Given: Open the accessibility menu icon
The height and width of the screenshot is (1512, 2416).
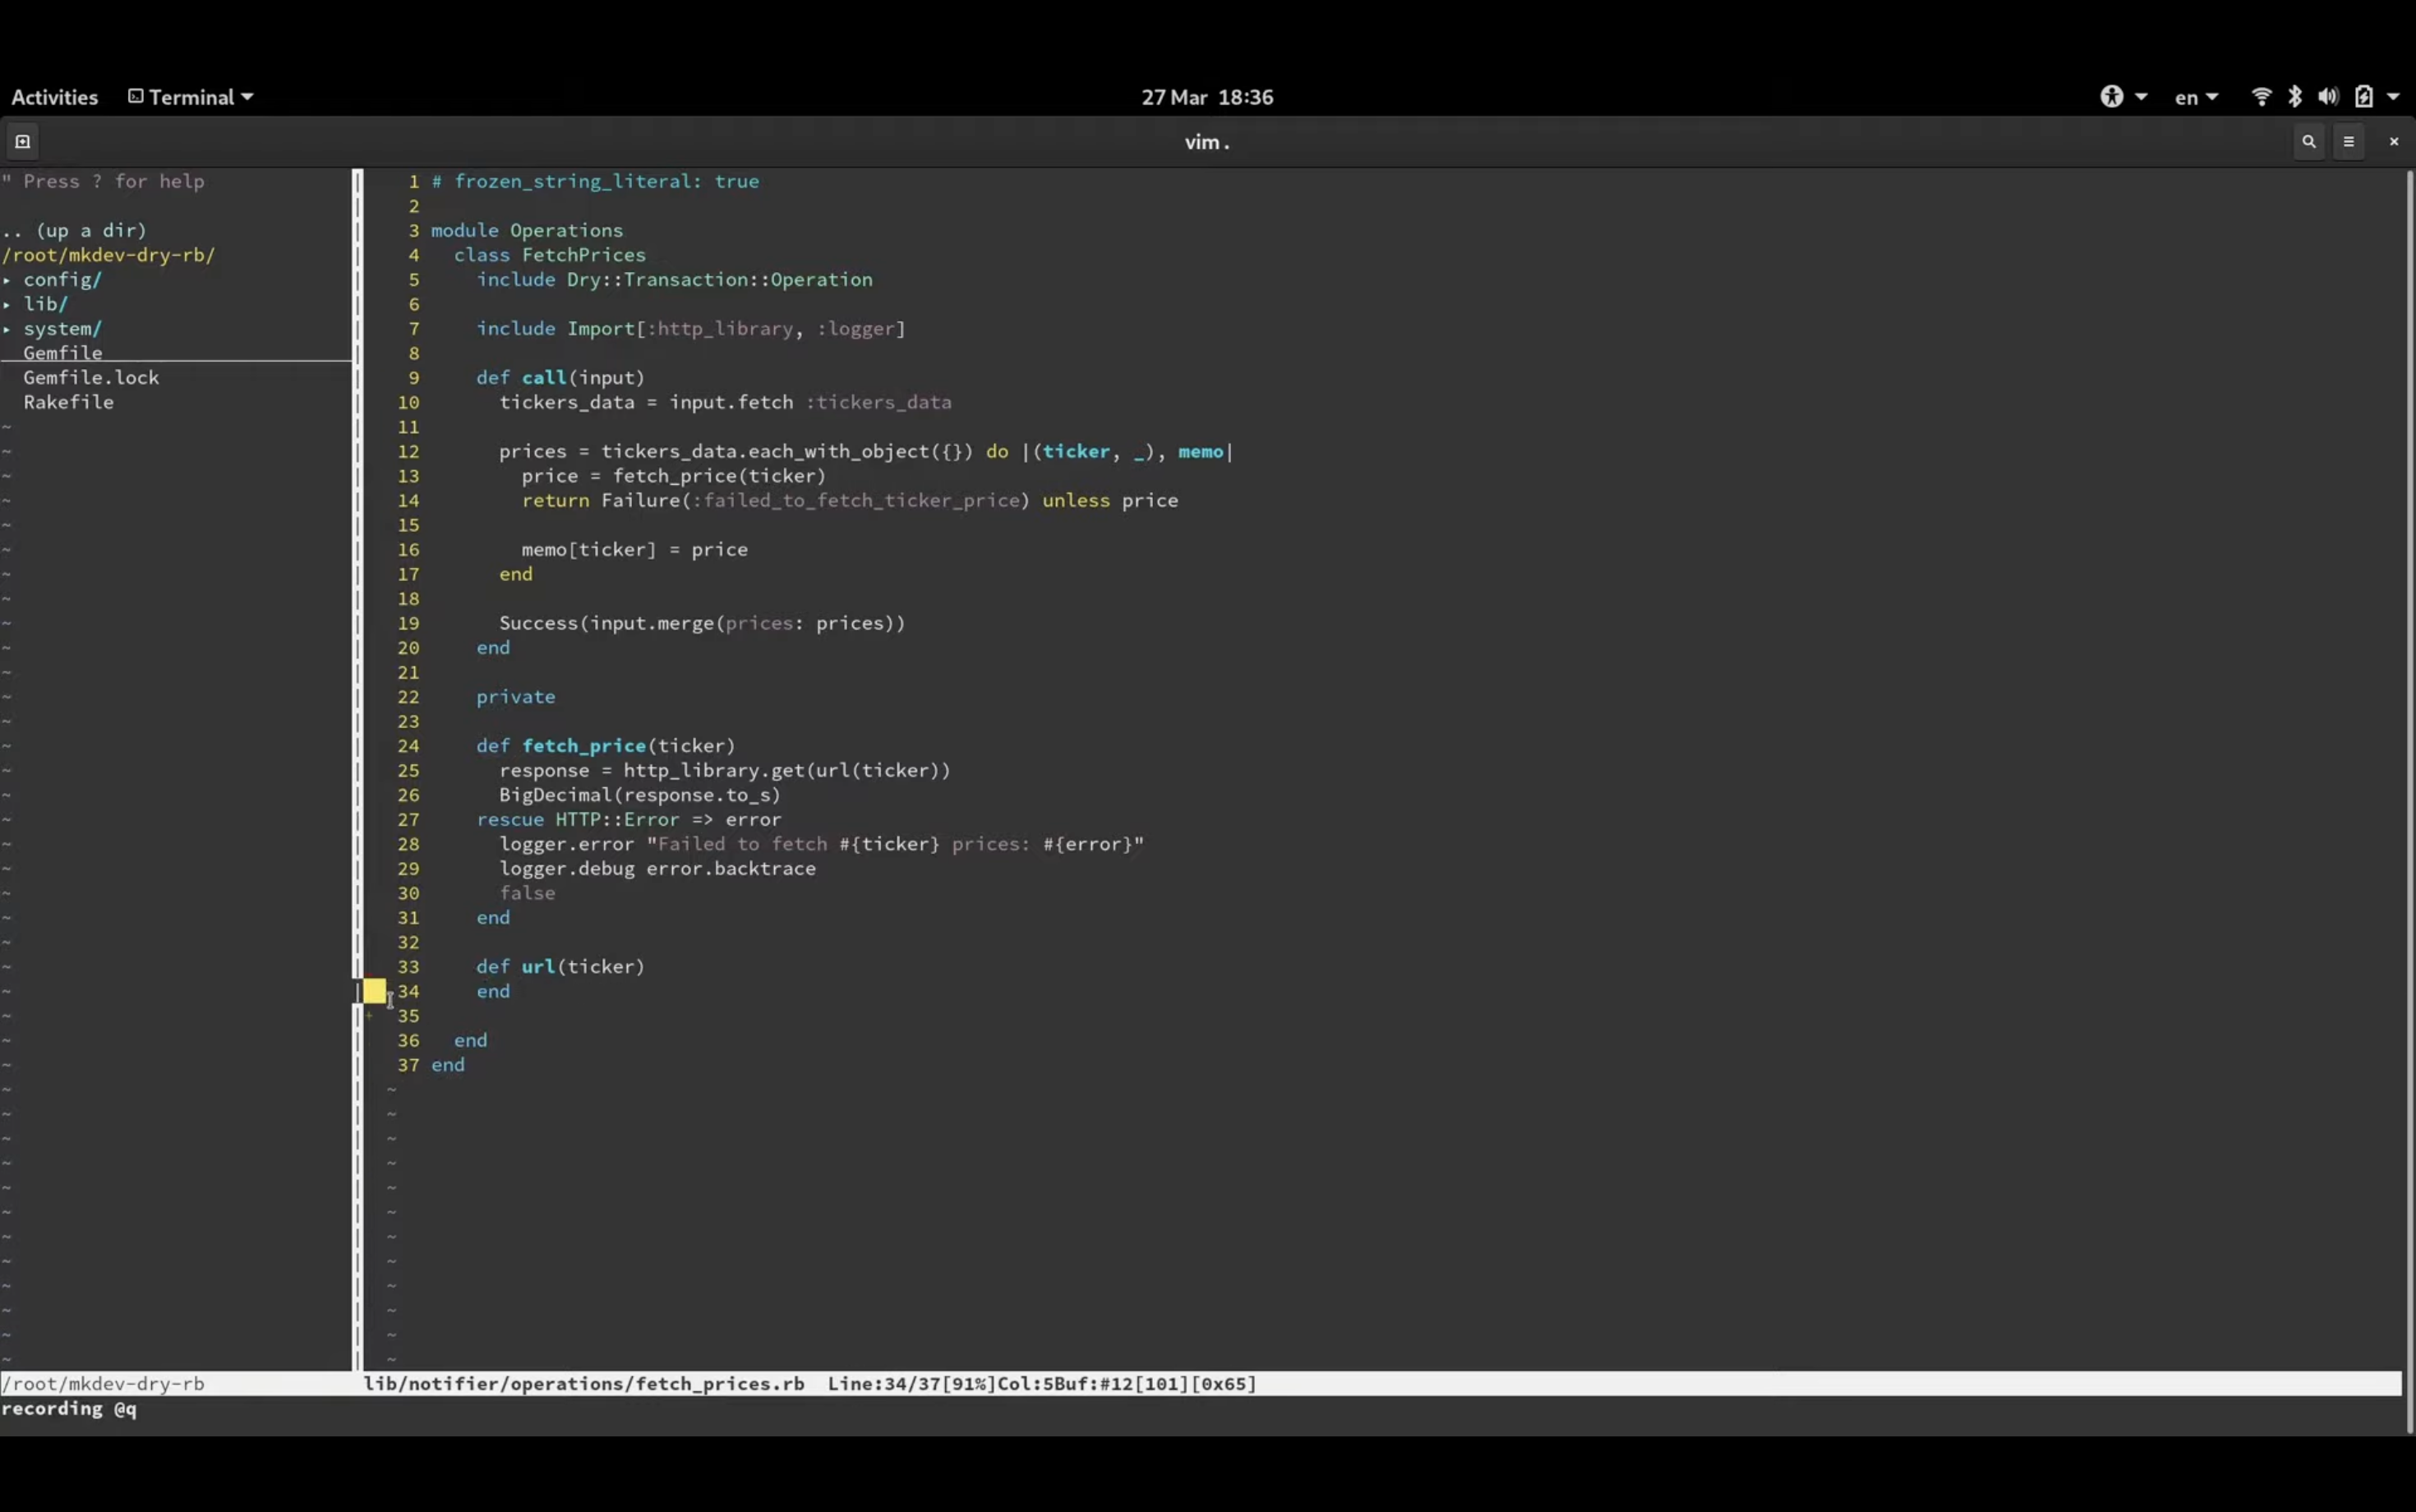Looking at the screenshot, I should pyautogui.click(x=2111, y=97).
